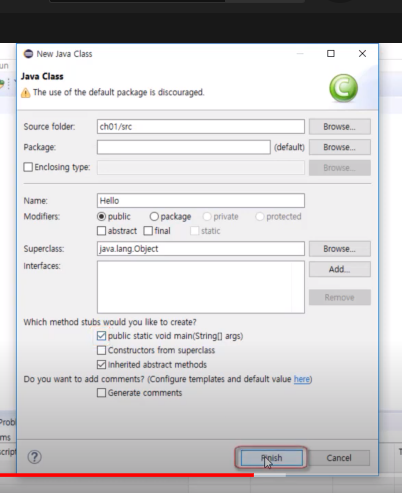Image resolution: width=402 pixels, height=493 pixels.
Task: Enable Constructors from superclass option
Action: 101,350
